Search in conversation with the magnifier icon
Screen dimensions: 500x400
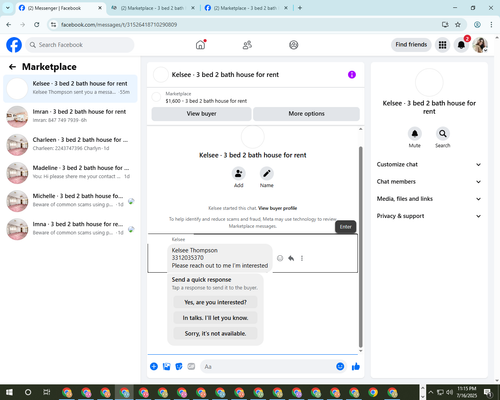pyautogui.click(x=443, y=134)
